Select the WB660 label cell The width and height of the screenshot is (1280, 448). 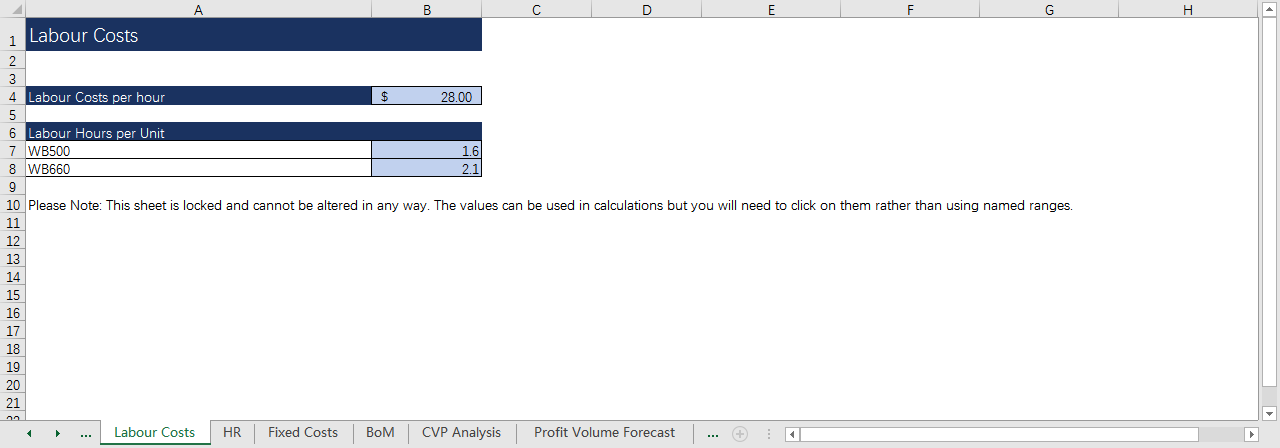coord(198,169)
